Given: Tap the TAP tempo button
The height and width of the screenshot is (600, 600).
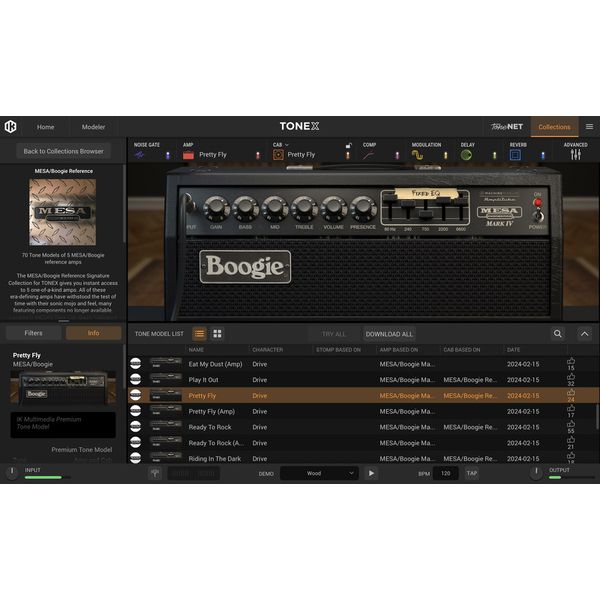Looking at the screenshot, I should [472, 473].
